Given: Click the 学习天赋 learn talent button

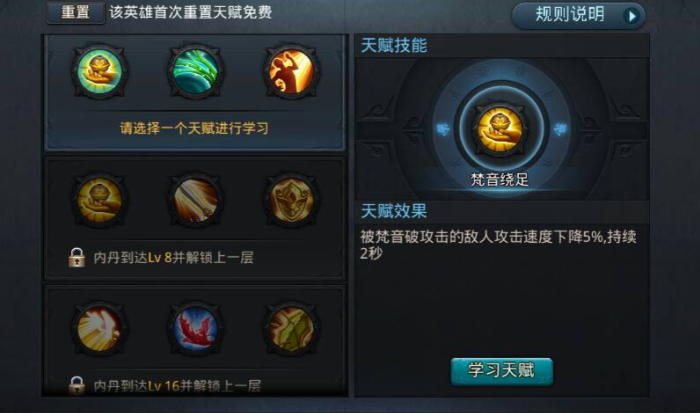Looking at the screenshot, I should pos(501,371).
